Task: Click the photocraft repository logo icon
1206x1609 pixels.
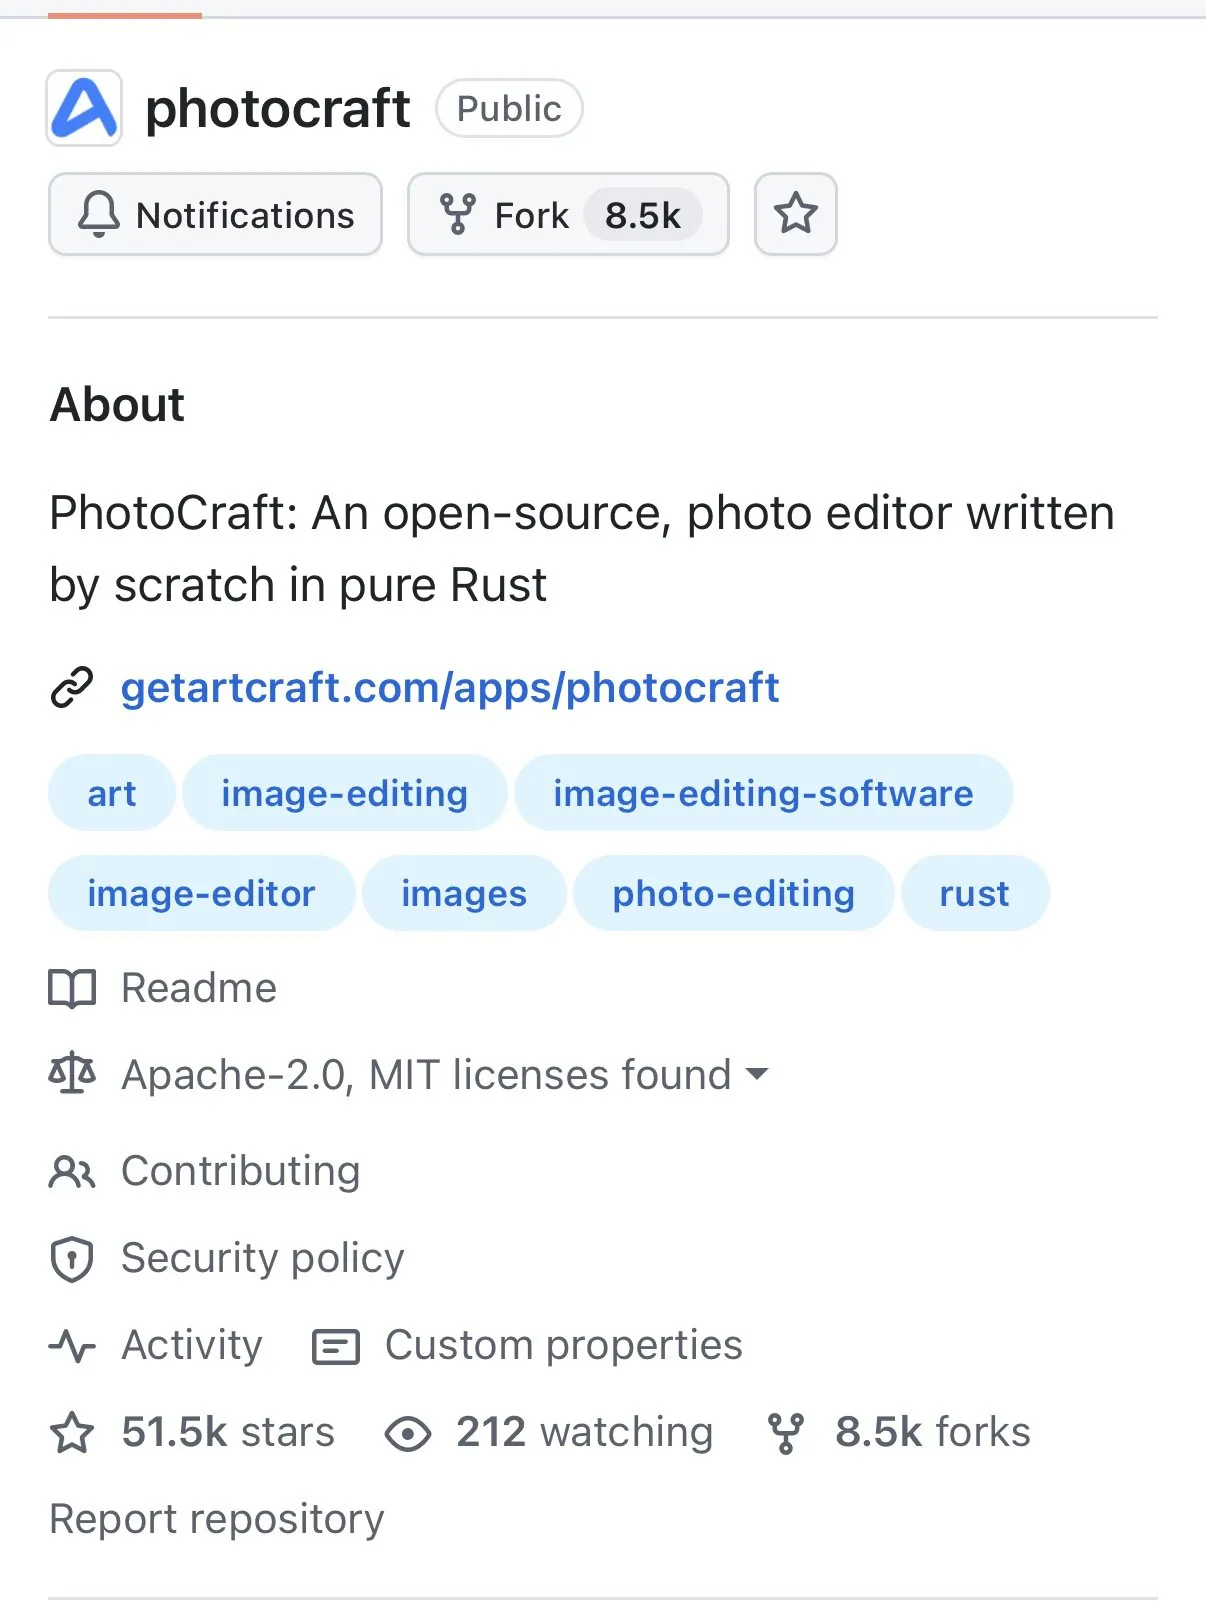Action: tap(84, 108)
